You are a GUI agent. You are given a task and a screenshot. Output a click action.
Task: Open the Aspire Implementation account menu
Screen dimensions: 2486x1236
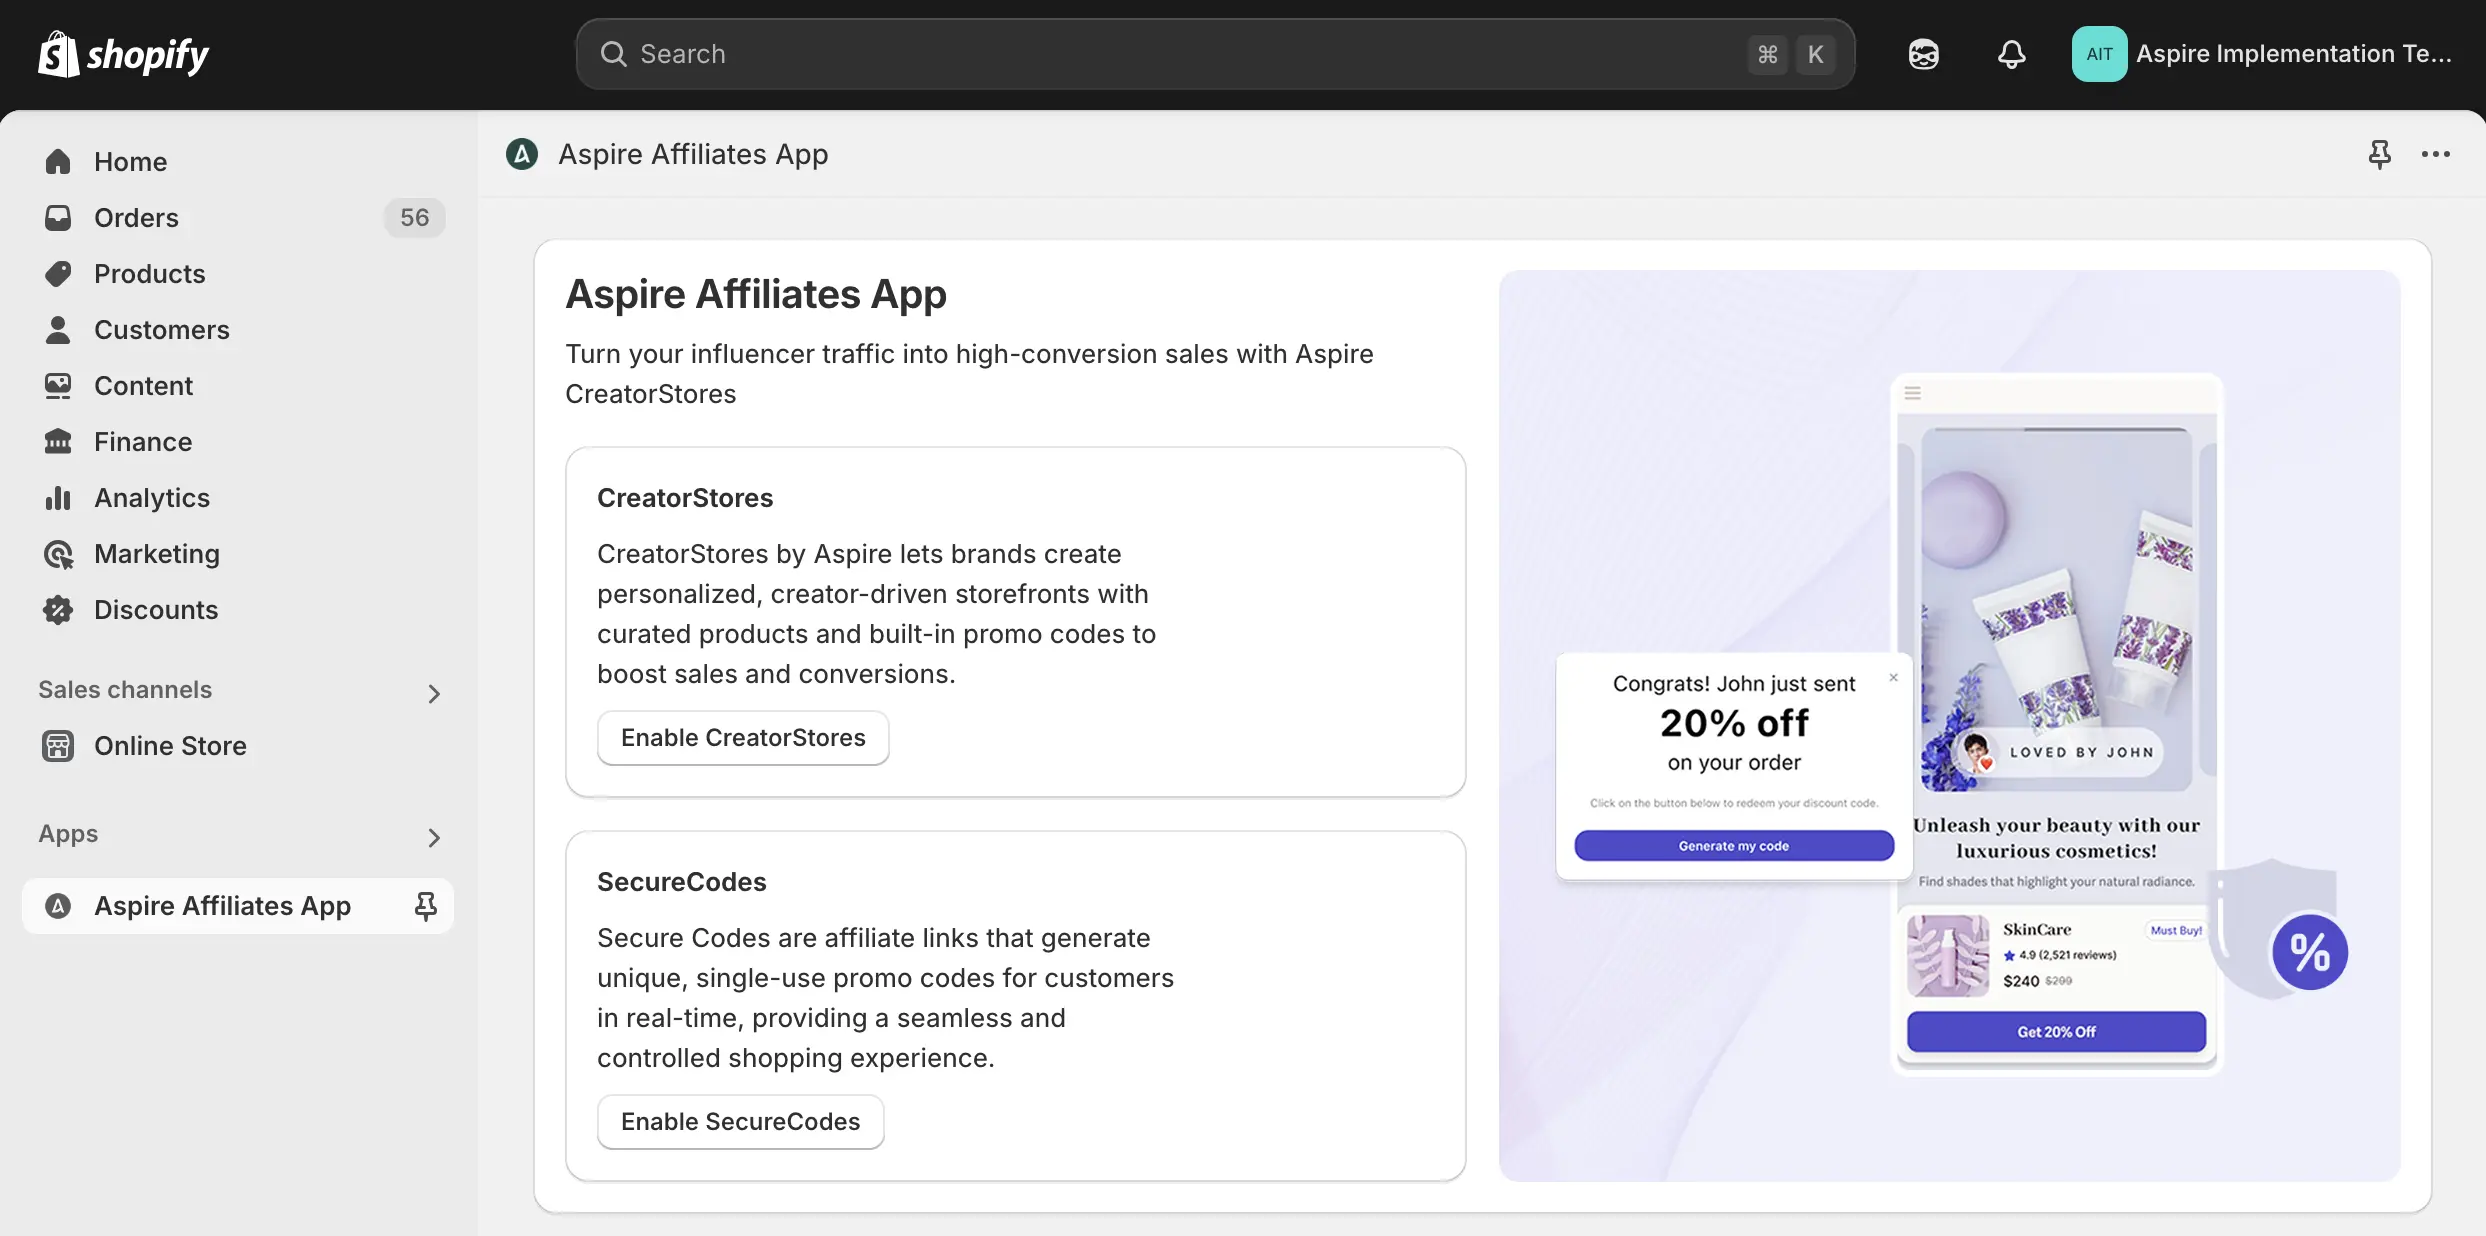[2262, 54]
